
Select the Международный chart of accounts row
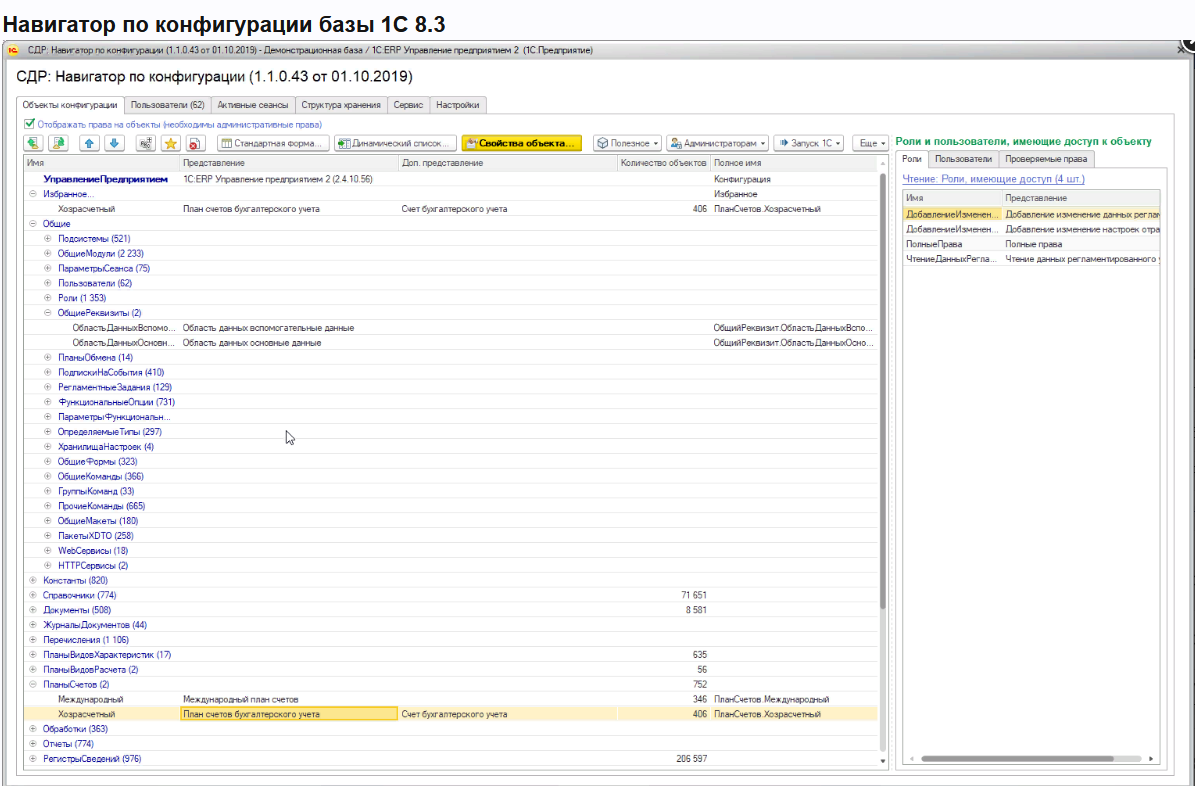click(x=91, y=699)
